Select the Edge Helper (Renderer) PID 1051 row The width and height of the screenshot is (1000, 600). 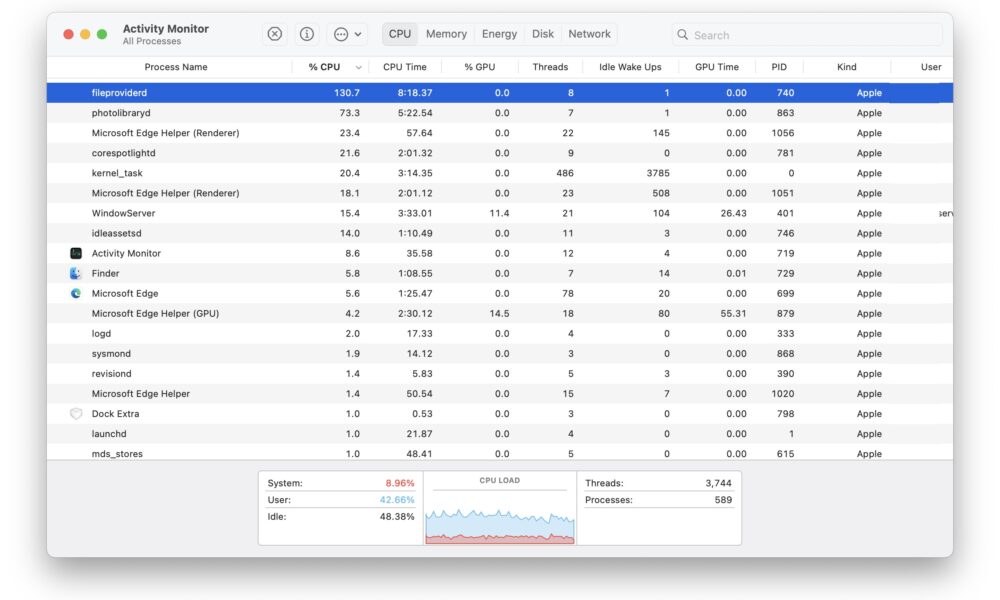click(x=499, y=193)
